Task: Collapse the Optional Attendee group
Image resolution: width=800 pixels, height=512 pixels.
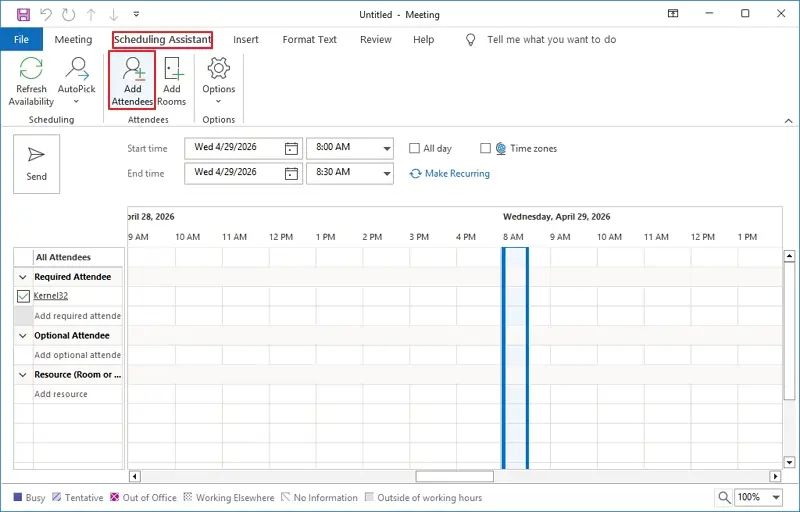Action: (x=22, y=336)
